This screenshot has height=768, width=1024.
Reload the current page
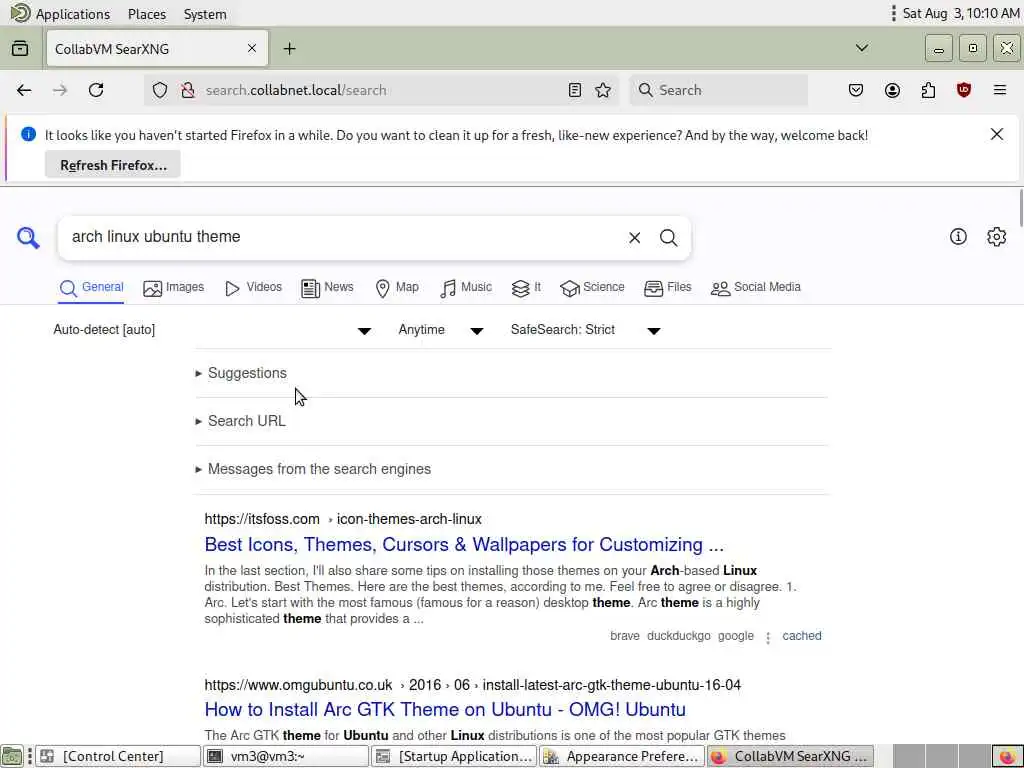(x=96, y=90)
